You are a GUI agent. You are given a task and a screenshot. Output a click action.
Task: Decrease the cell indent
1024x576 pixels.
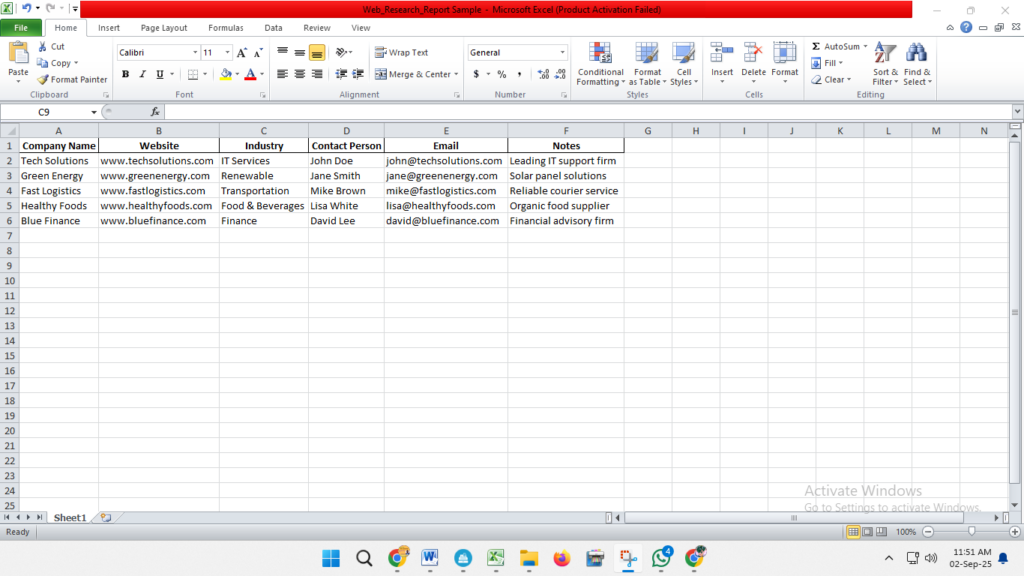(x=341, y=74)
